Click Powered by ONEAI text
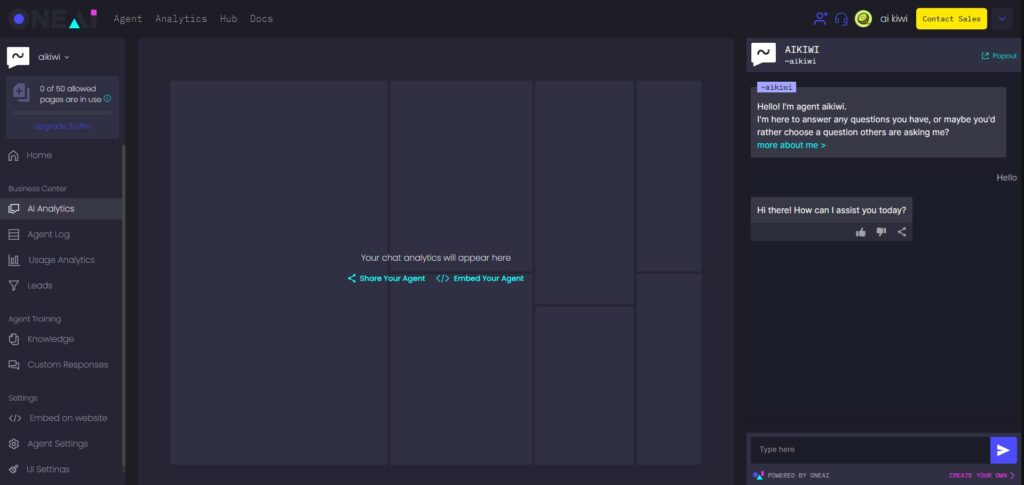 [799, 476]
